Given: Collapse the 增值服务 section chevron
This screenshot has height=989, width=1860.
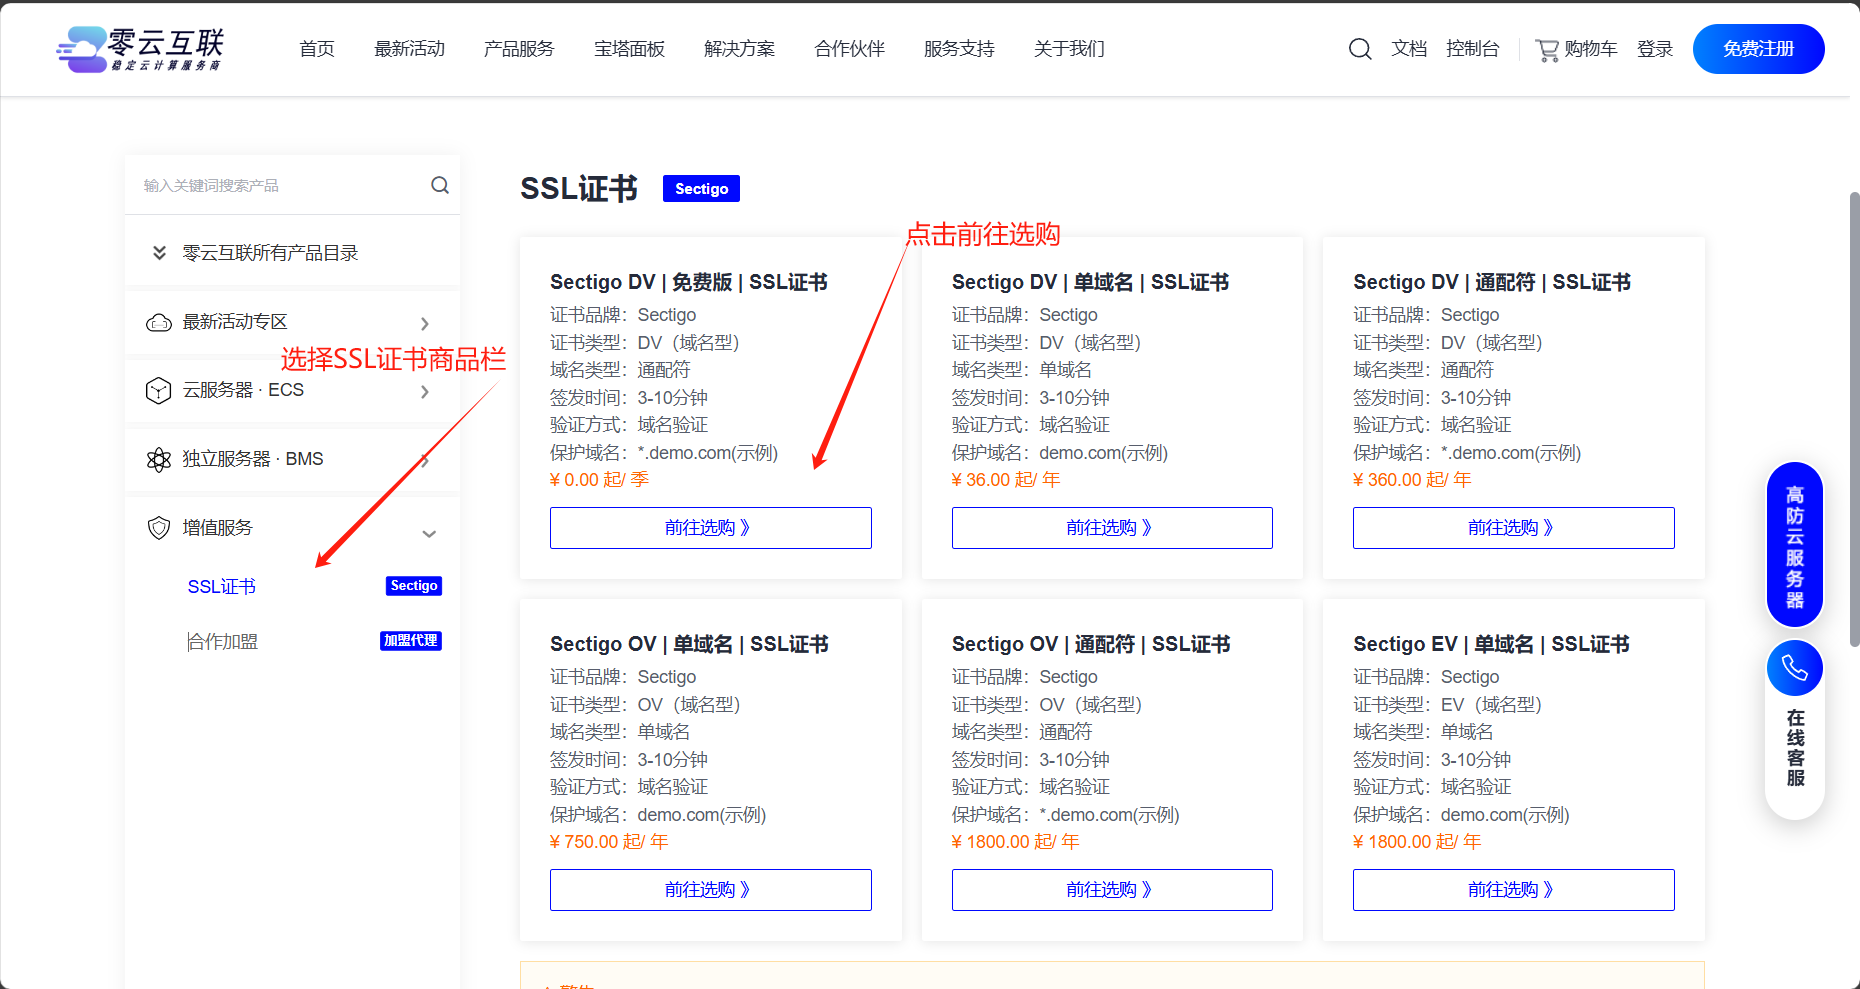Looking at the screenshot, I should [429, 533].
